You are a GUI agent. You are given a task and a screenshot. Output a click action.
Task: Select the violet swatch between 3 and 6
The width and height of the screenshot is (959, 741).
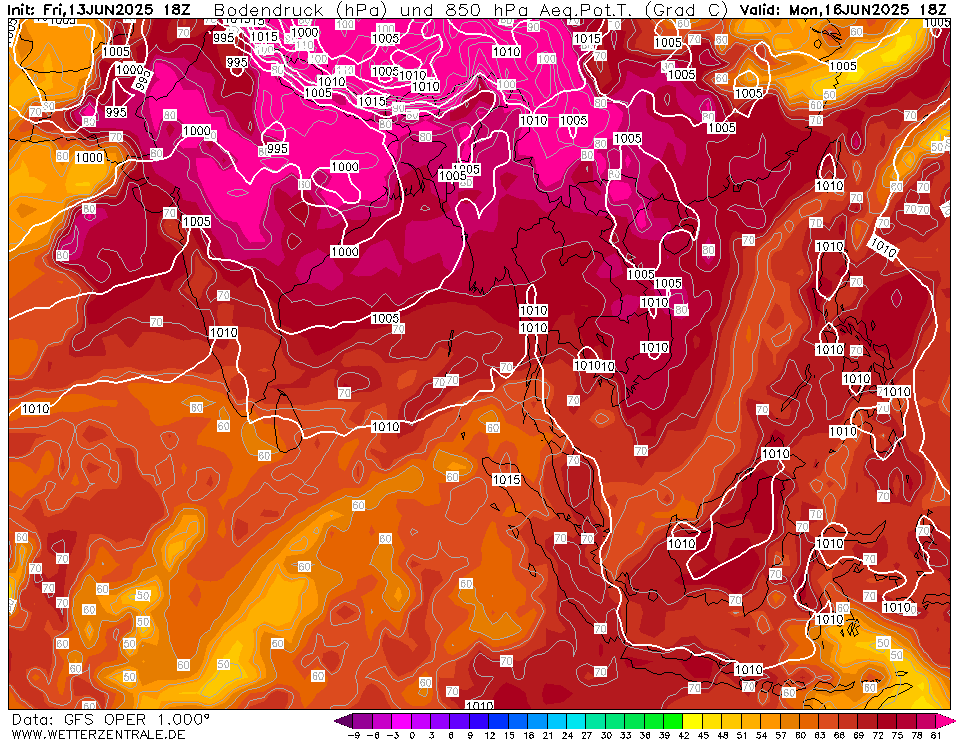click(441, 720)
